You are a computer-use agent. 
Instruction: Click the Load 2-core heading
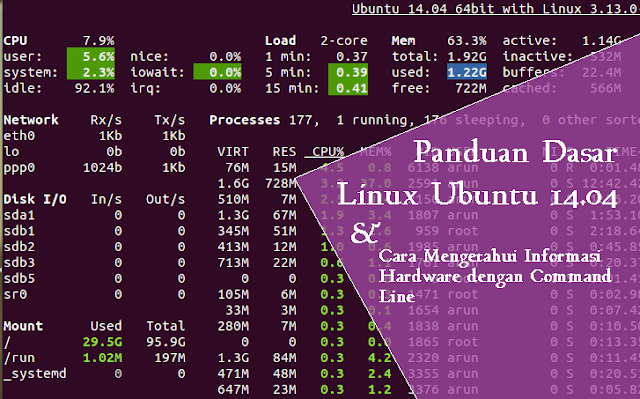316,41
